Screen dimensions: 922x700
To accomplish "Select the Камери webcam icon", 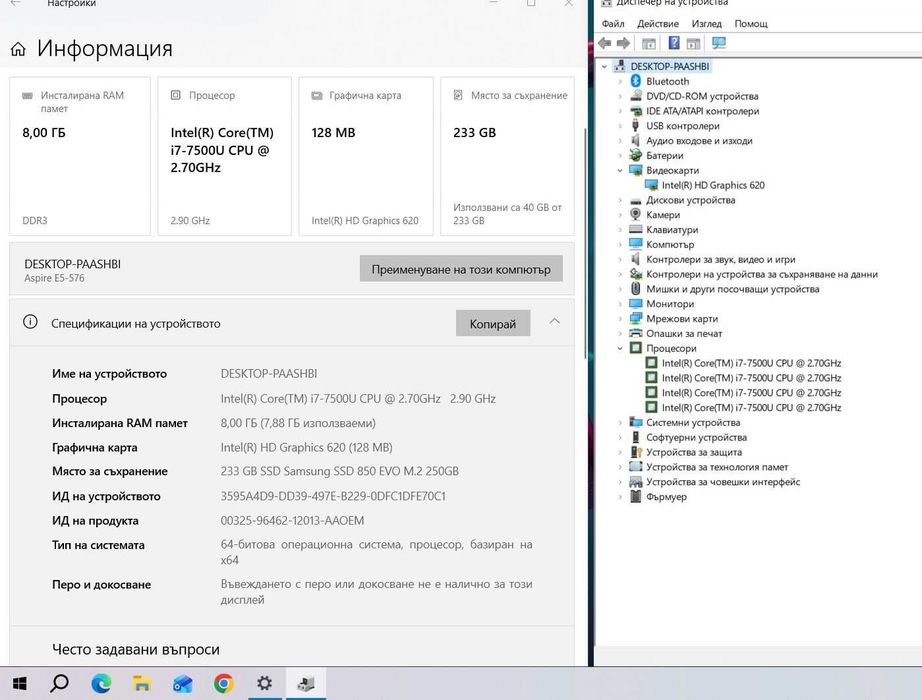I will [635, 215].
